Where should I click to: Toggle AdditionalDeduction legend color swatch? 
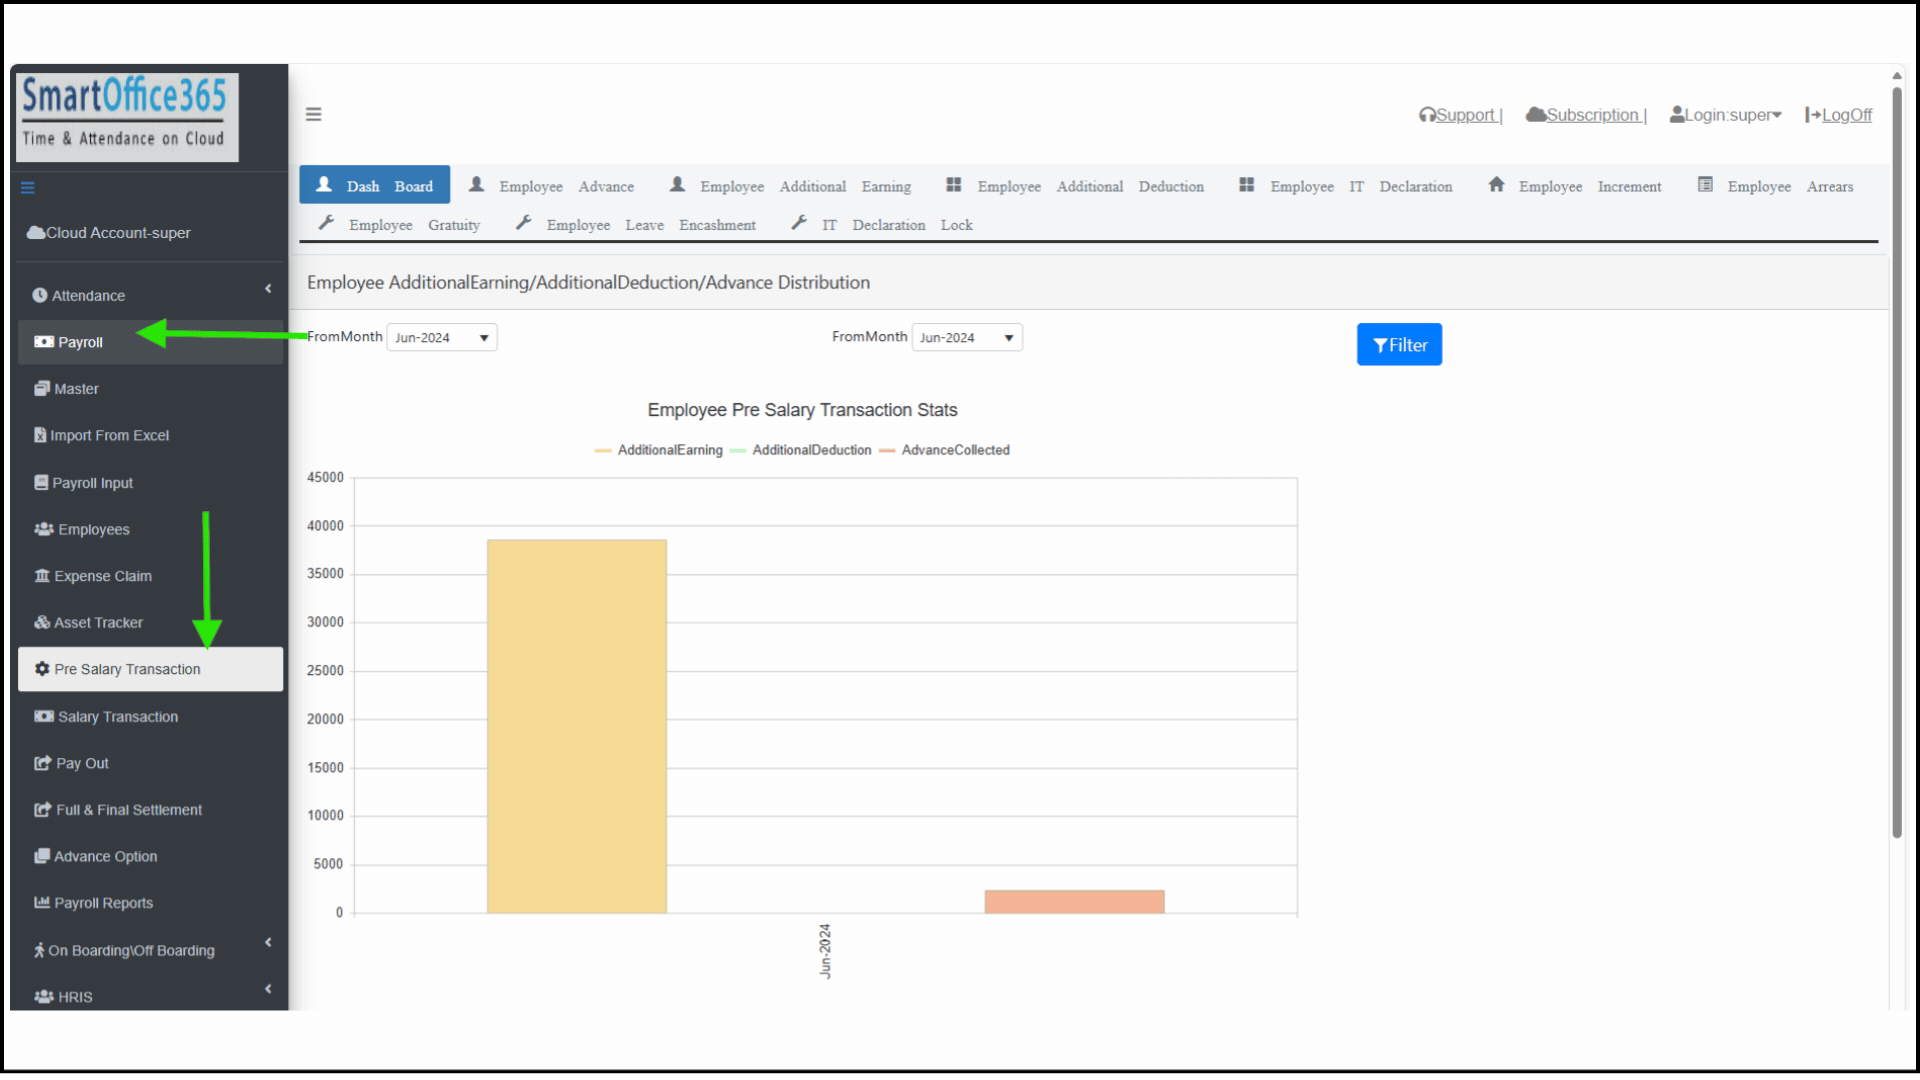coord(738,450)
